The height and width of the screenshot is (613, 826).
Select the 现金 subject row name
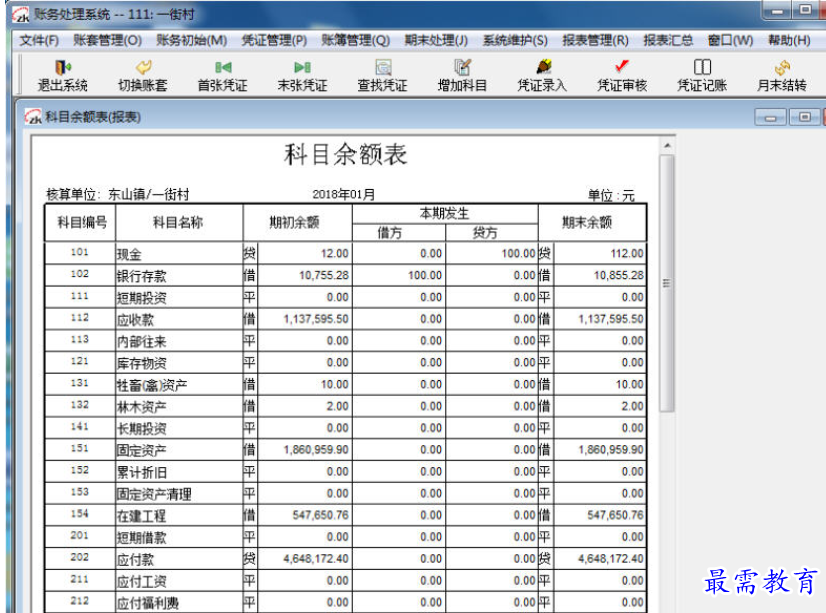(129, 254)
